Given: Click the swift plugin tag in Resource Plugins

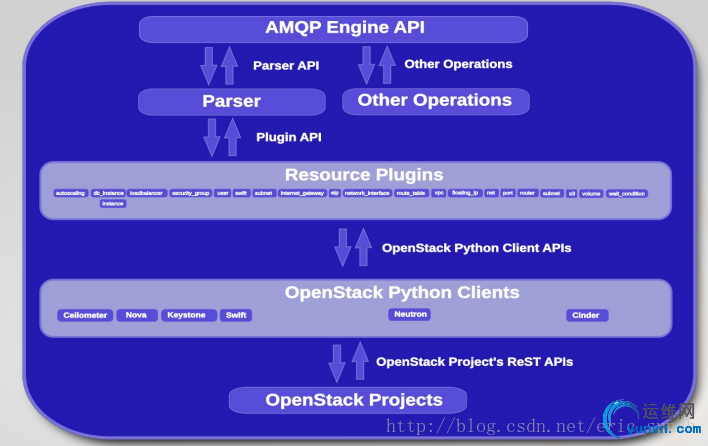Looking at the screenshot, I should pyautogui.click(x=242, y=193).
